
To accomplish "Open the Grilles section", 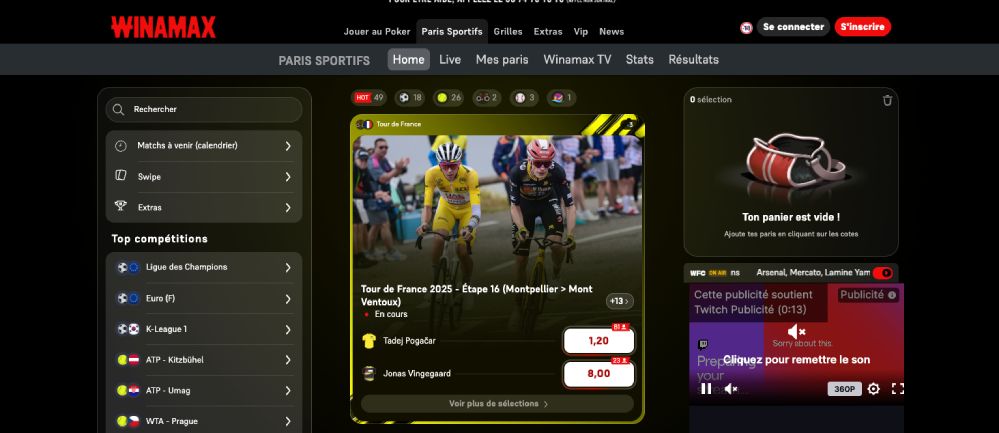I will click(508, 31).
